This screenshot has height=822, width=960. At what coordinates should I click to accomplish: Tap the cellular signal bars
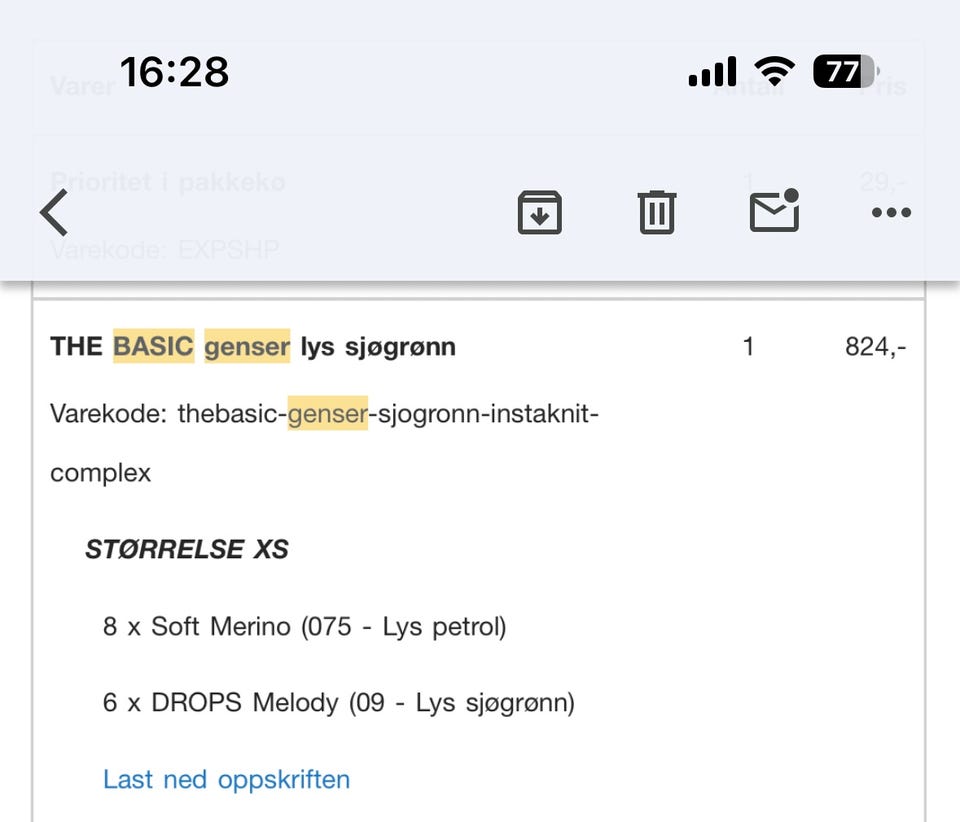coord(712,72)
